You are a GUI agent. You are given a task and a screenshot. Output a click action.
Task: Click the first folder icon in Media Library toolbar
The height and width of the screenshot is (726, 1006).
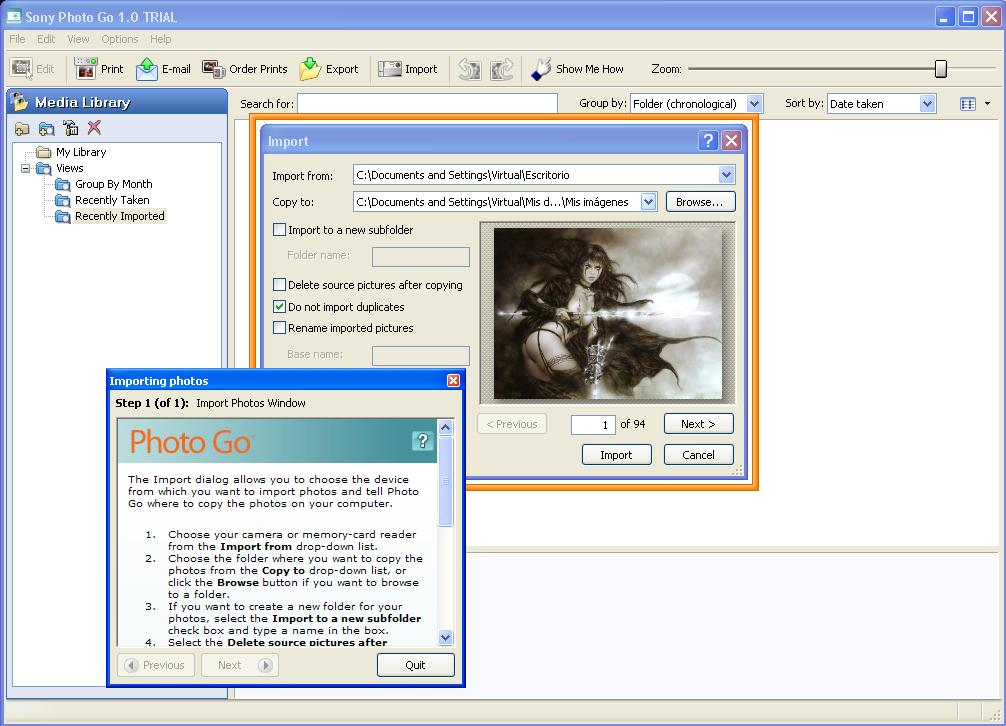click(x=22, y=128)
